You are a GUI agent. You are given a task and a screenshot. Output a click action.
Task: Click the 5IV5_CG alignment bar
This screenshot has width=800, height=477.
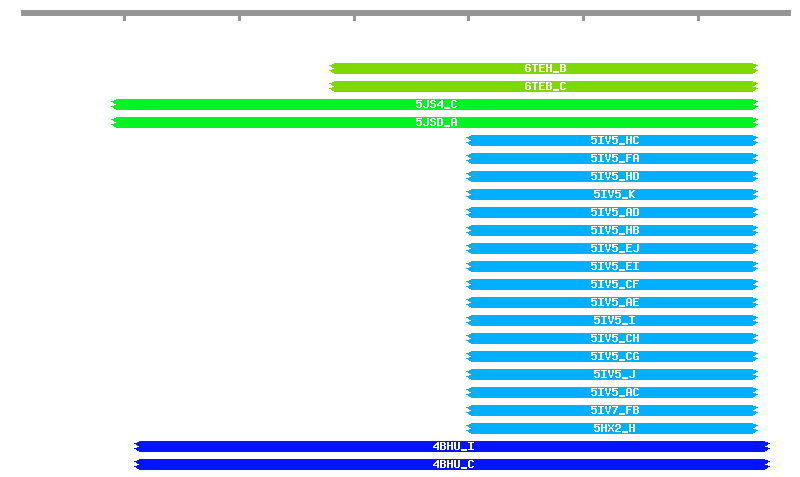tap(612, 357)
